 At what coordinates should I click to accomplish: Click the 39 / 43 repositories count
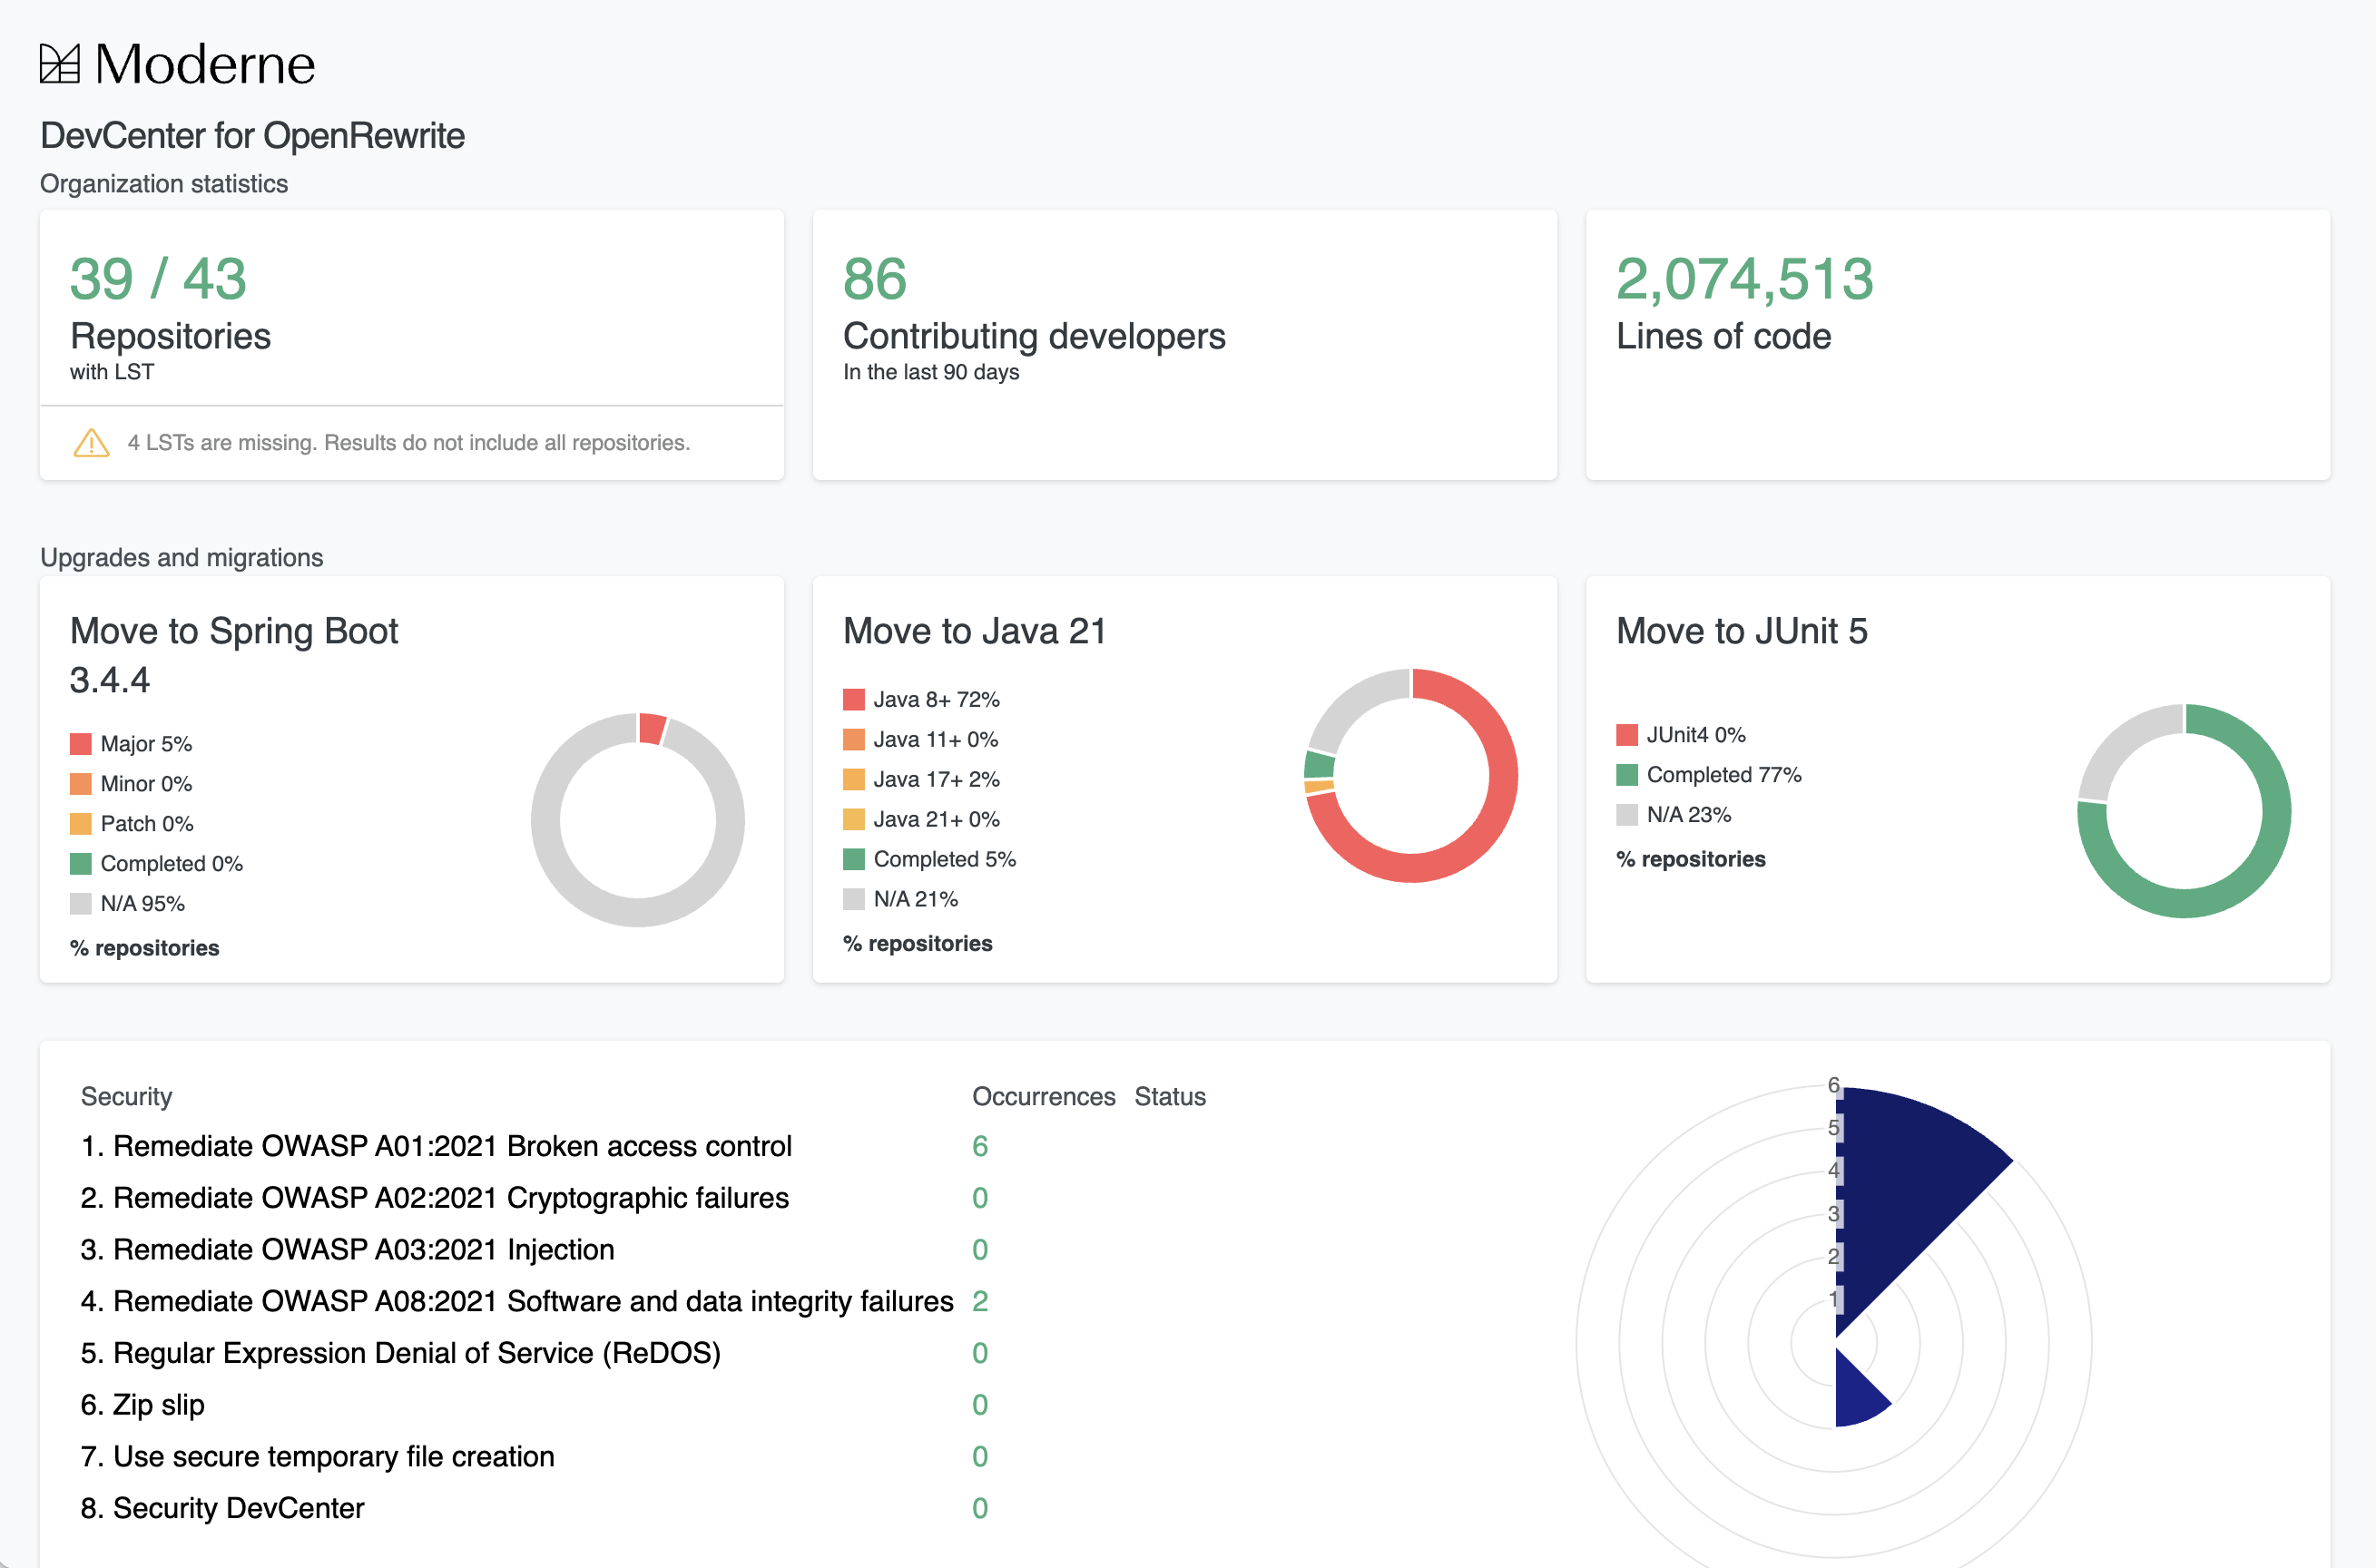click(x=158, y=278)
